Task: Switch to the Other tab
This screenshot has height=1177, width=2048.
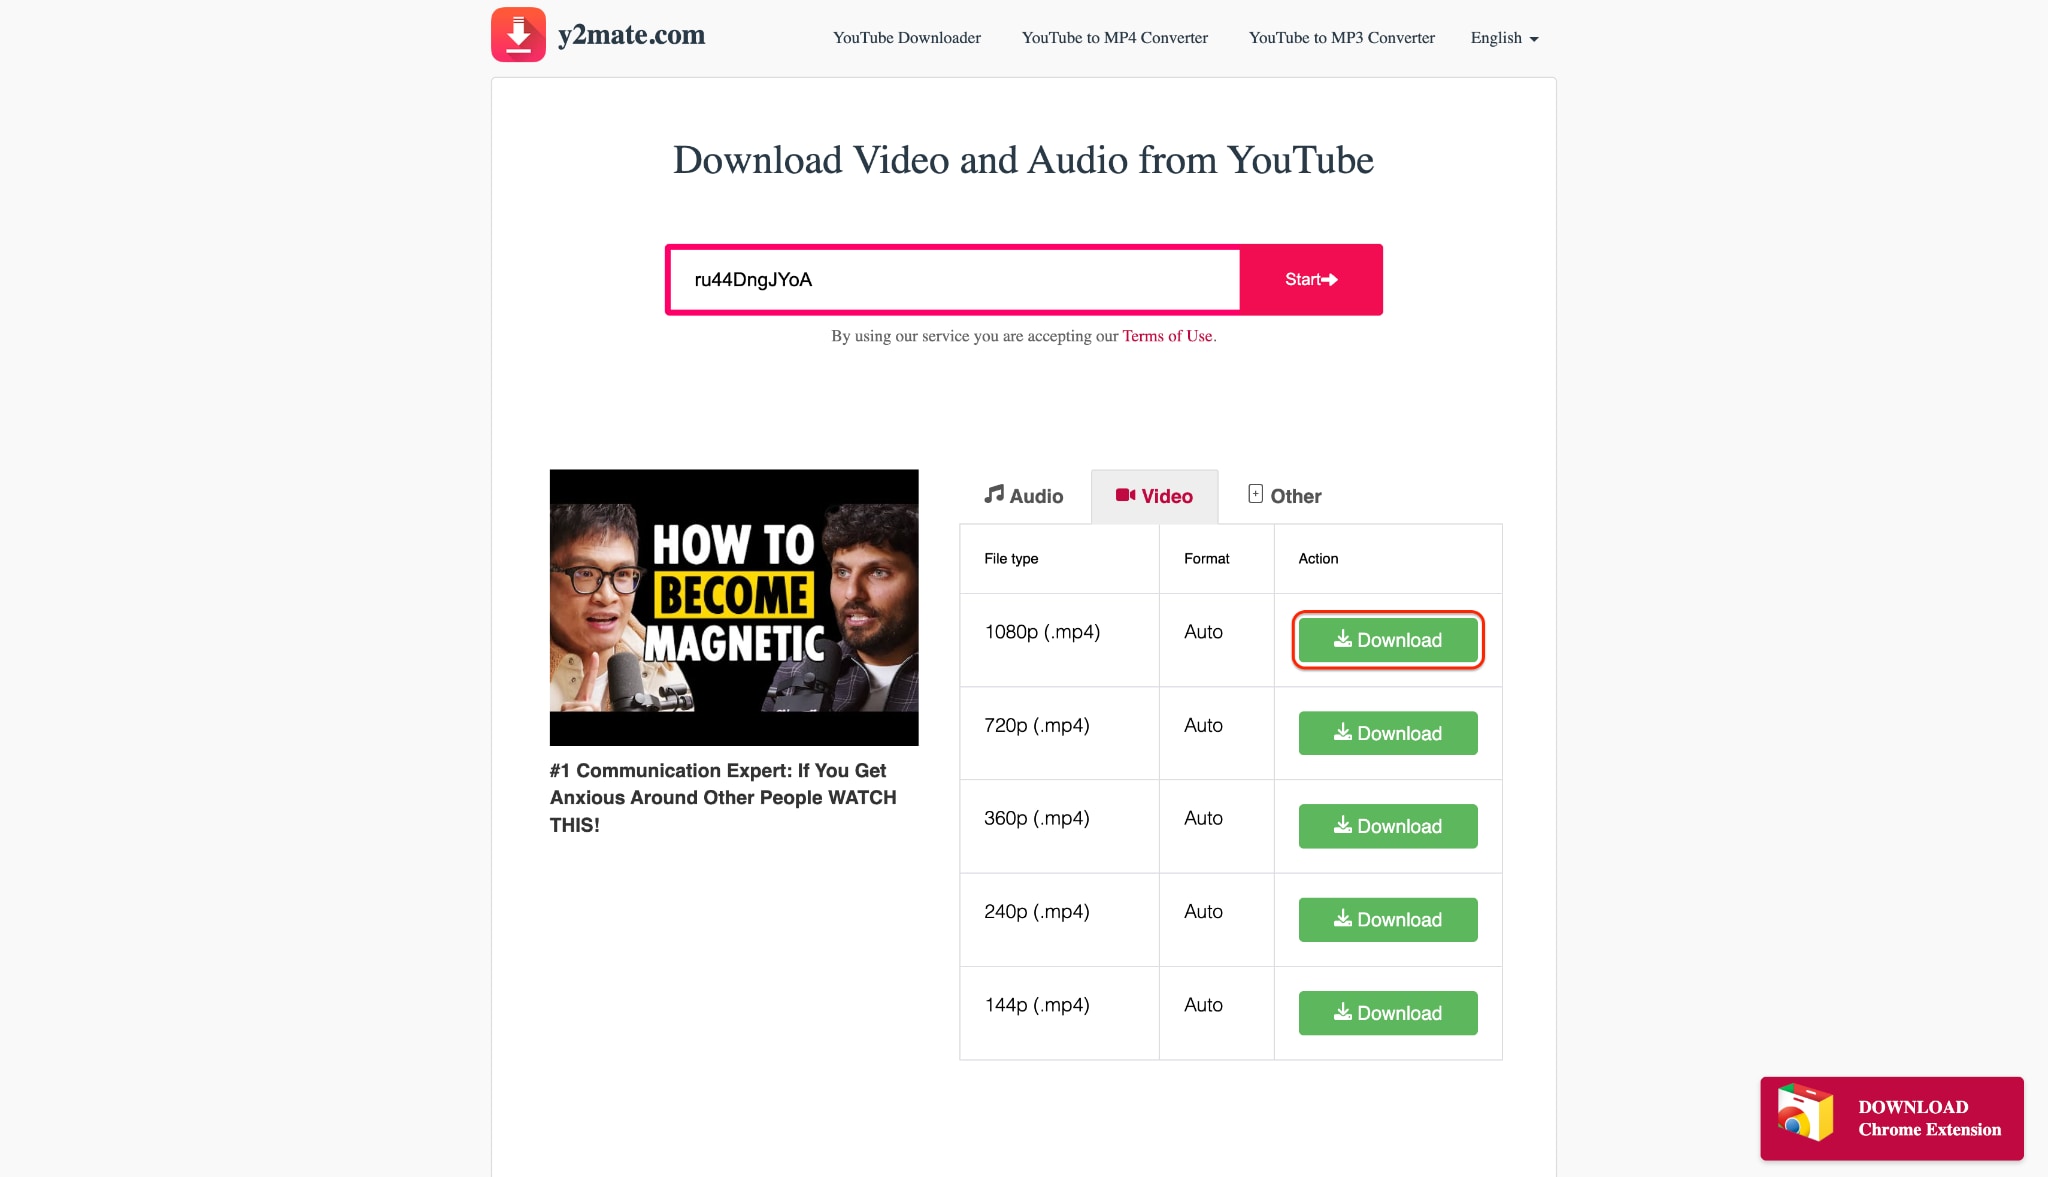Action: 1285,496
